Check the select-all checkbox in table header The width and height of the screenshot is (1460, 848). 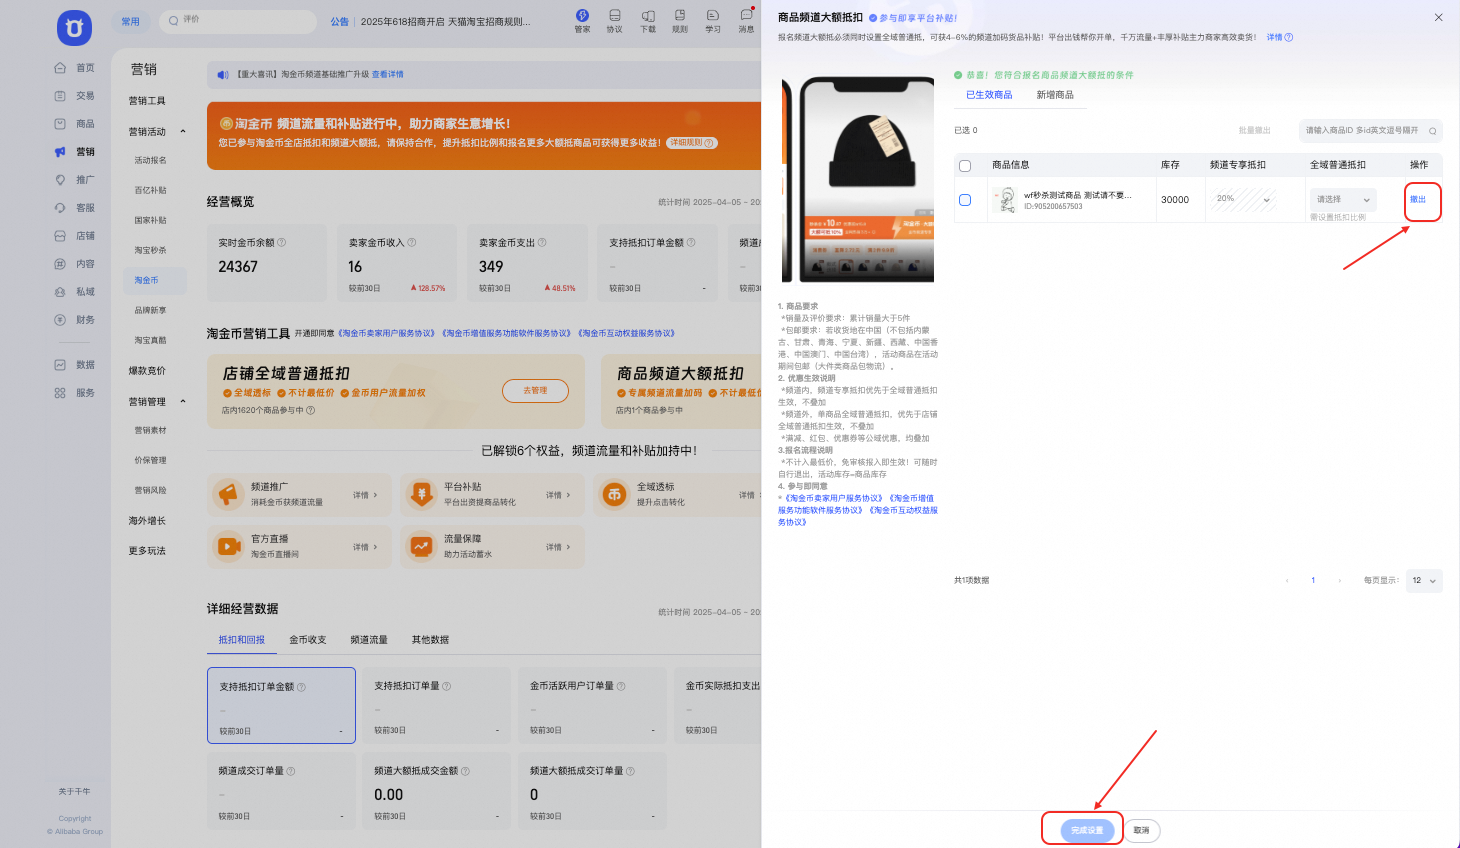[965, 166]
